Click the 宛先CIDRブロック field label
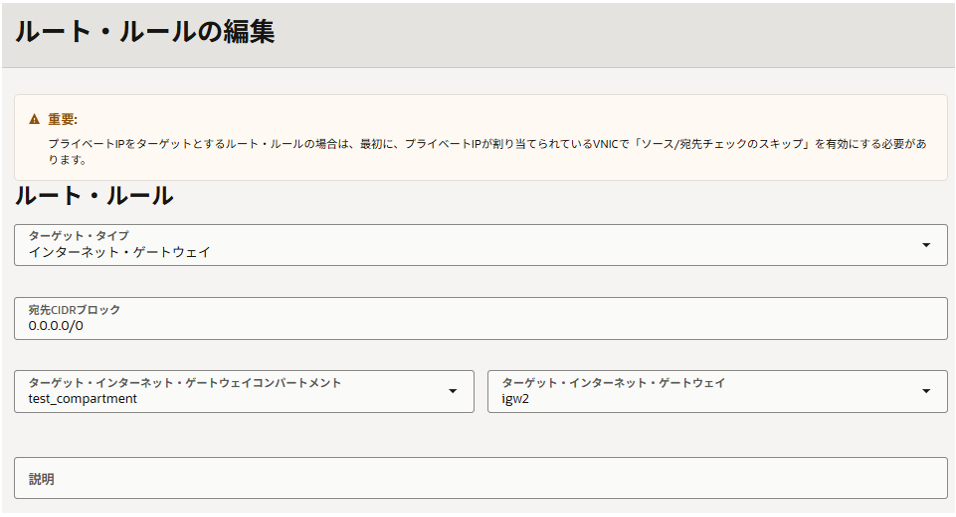The image size is (956, 517). [x=75, y=310]
